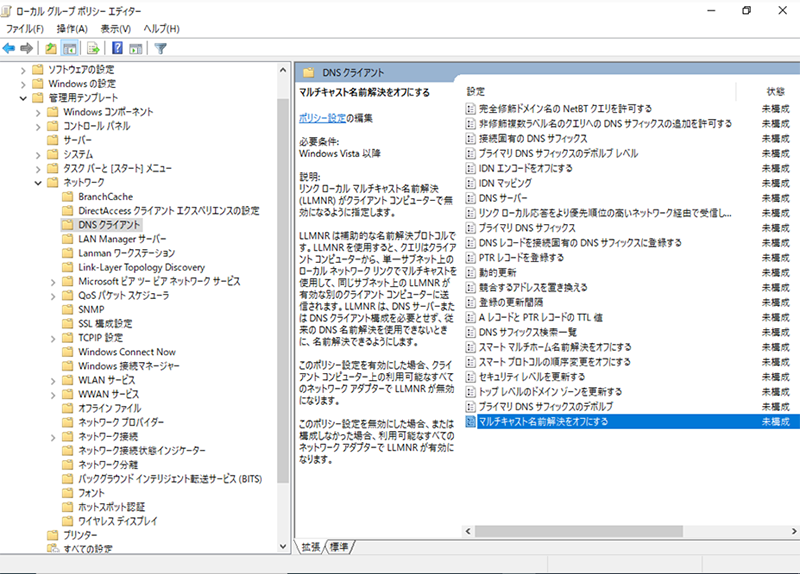The width and height of the screenshot is (800, 574).
Task: Click the すべての設定 tree icon
Action: 53,549
